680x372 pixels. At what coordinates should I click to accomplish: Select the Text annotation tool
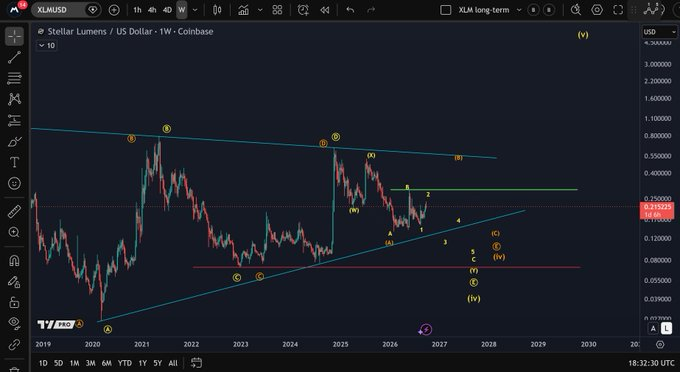point(14,163)
